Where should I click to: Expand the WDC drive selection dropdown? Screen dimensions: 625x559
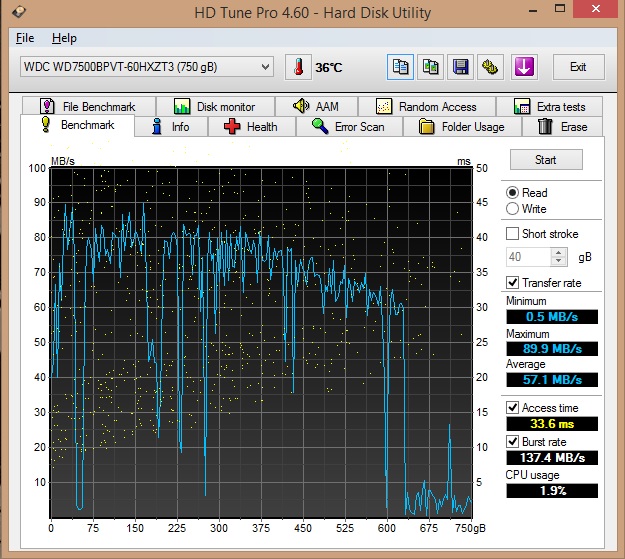pos(265,67)
